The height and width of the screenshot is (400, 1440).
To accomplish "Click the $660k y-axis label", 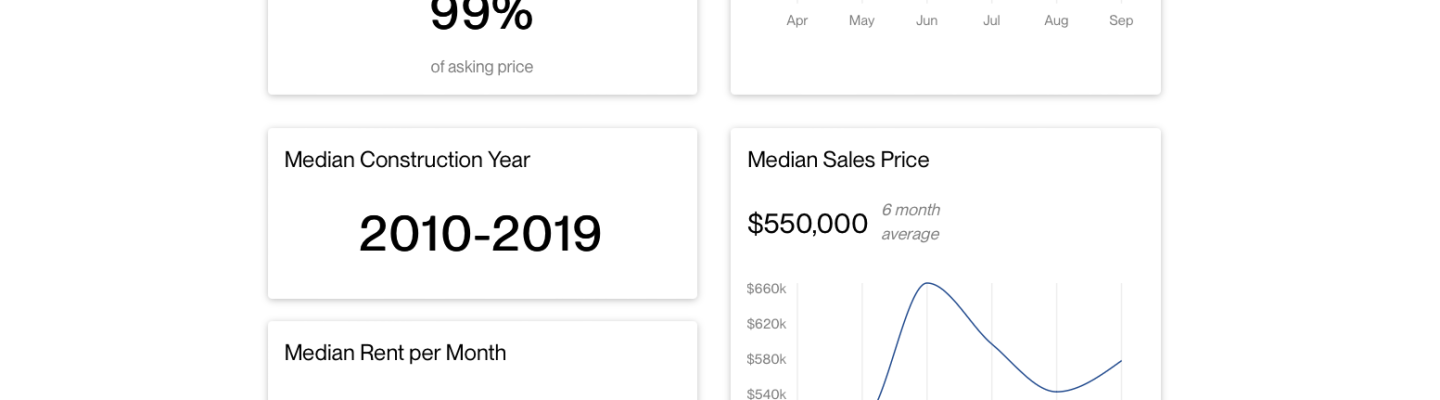I will point(766,289).
